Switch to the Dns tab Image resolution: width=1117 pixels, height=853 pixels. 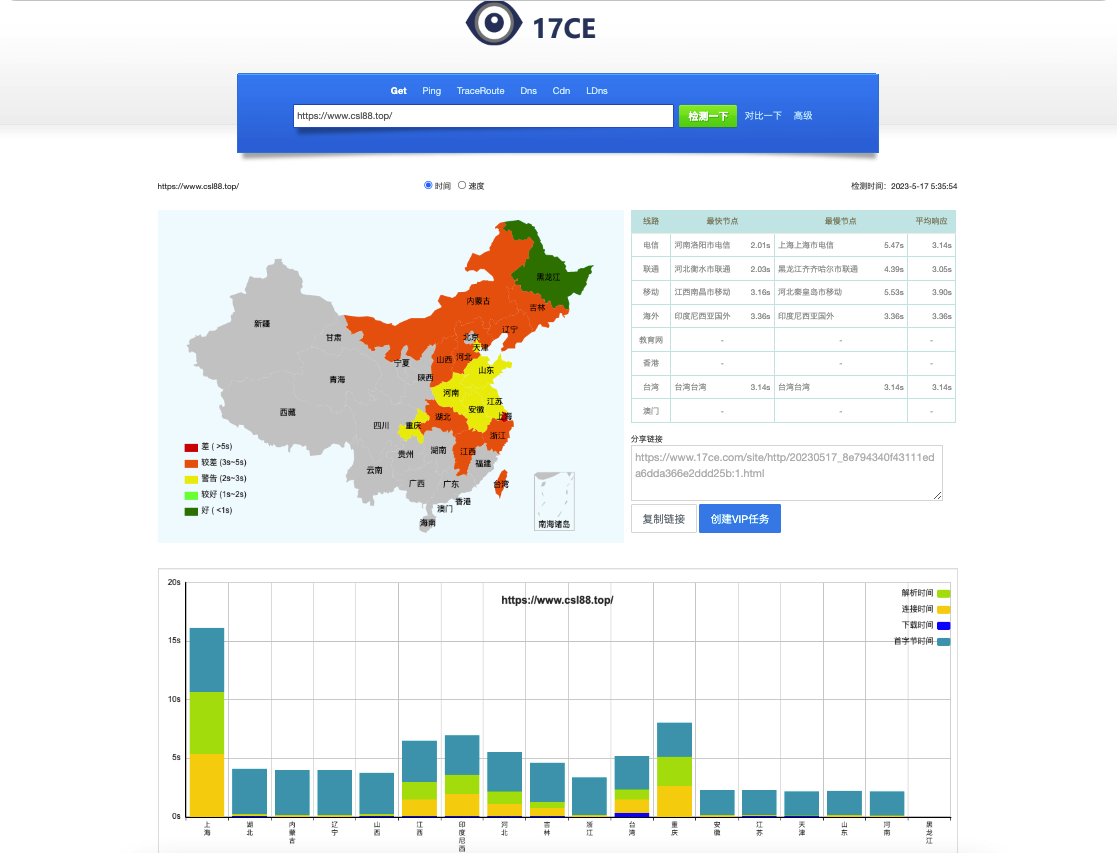[x=528, y=91]
